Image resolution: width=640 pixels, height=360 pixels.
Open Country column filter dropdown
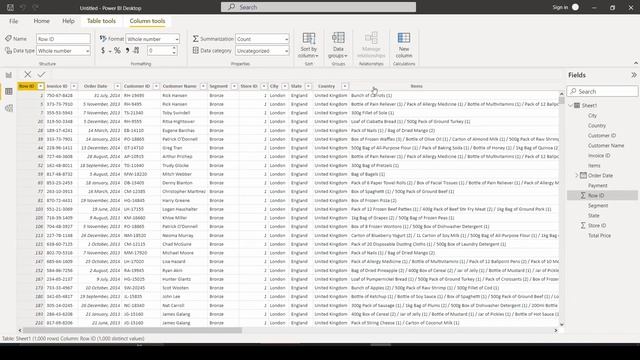coord(345,86)
